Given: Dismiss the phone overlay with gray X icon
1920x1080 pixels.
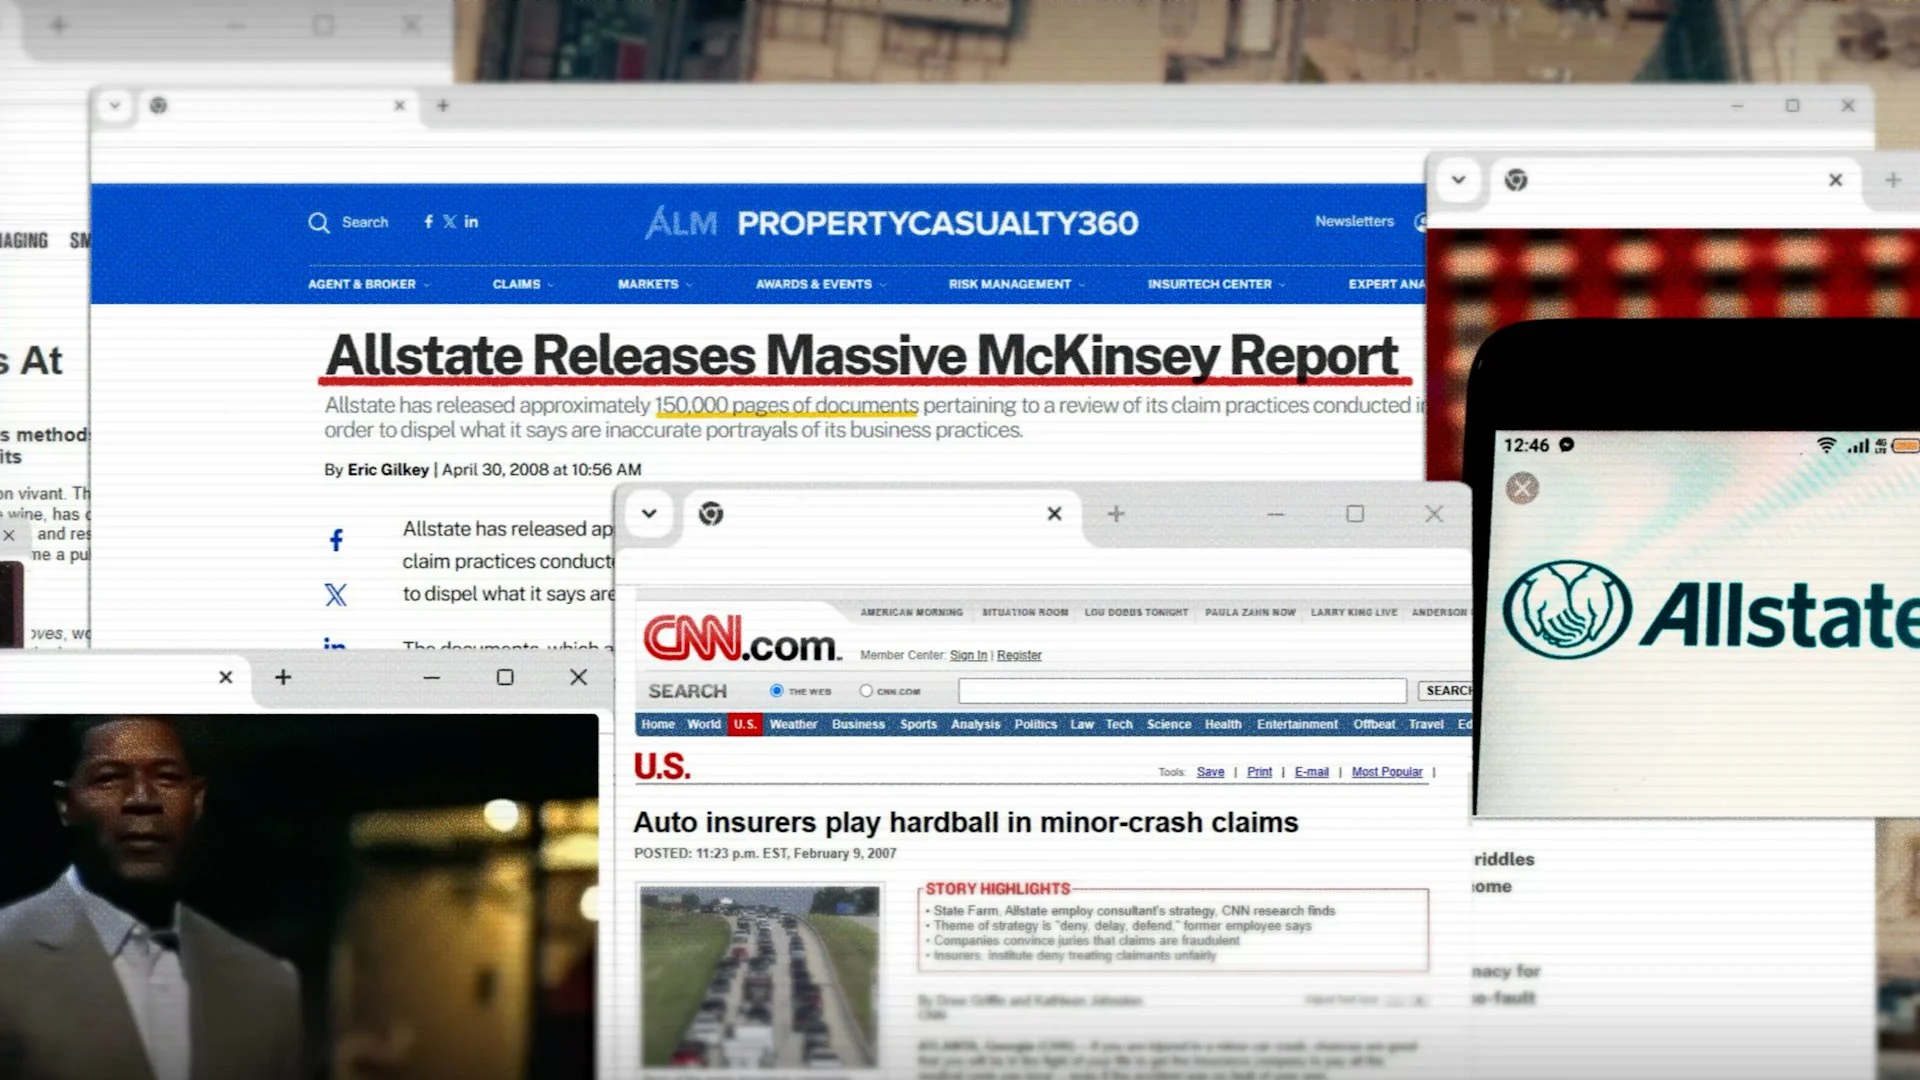Looking at the screenshot, I should (x=1522, y=488).
